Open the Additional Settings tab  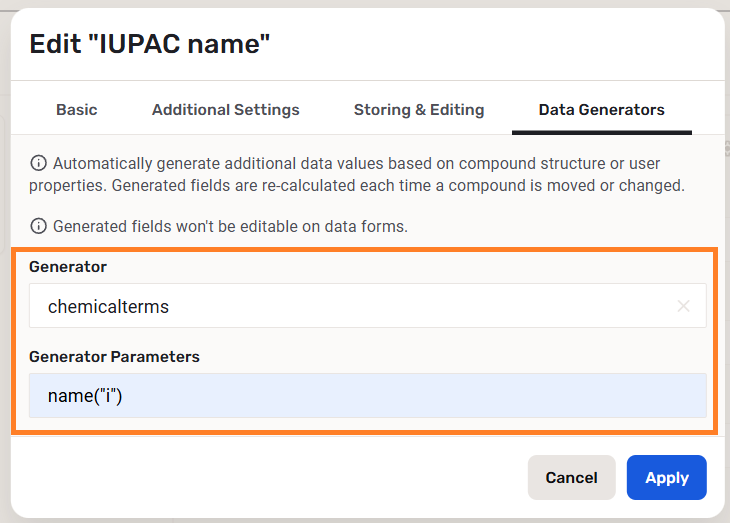coord(225,109)
